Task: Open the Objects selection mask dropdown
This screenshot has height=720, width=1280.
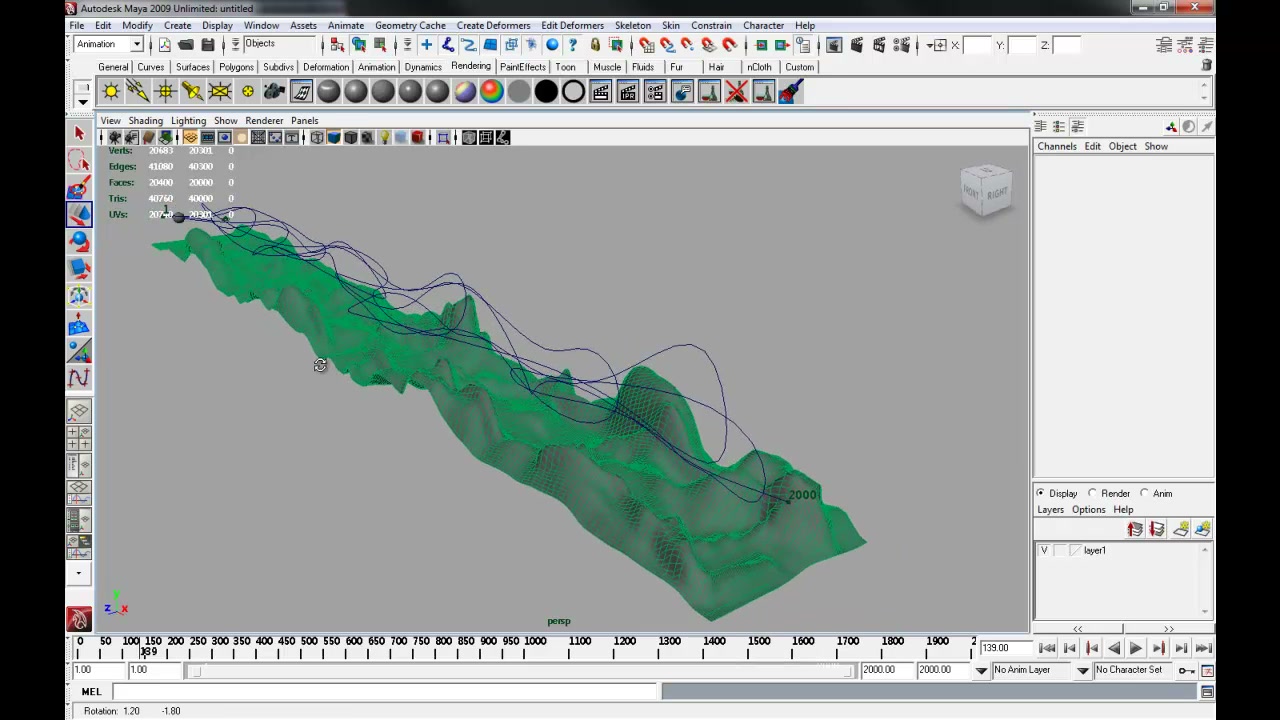Action: click(x=236, y=44)
